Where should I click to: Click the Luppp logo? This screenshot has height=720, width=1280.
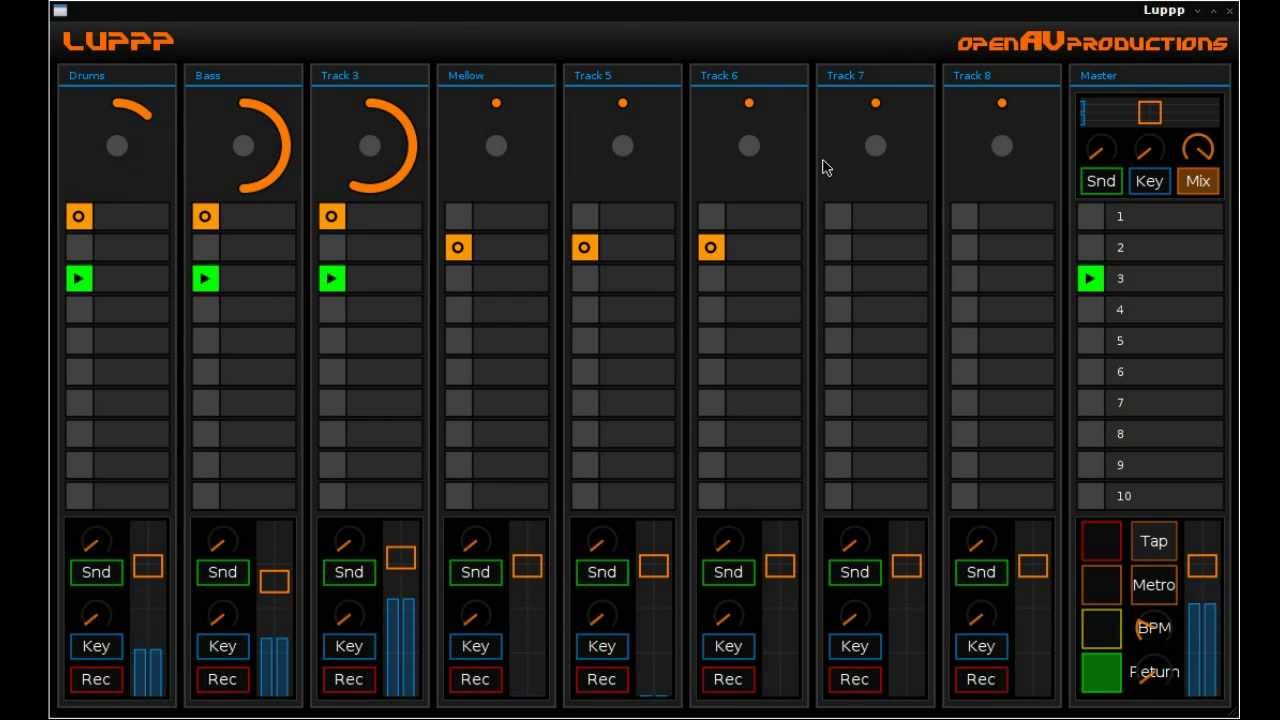tap(118, 41)
